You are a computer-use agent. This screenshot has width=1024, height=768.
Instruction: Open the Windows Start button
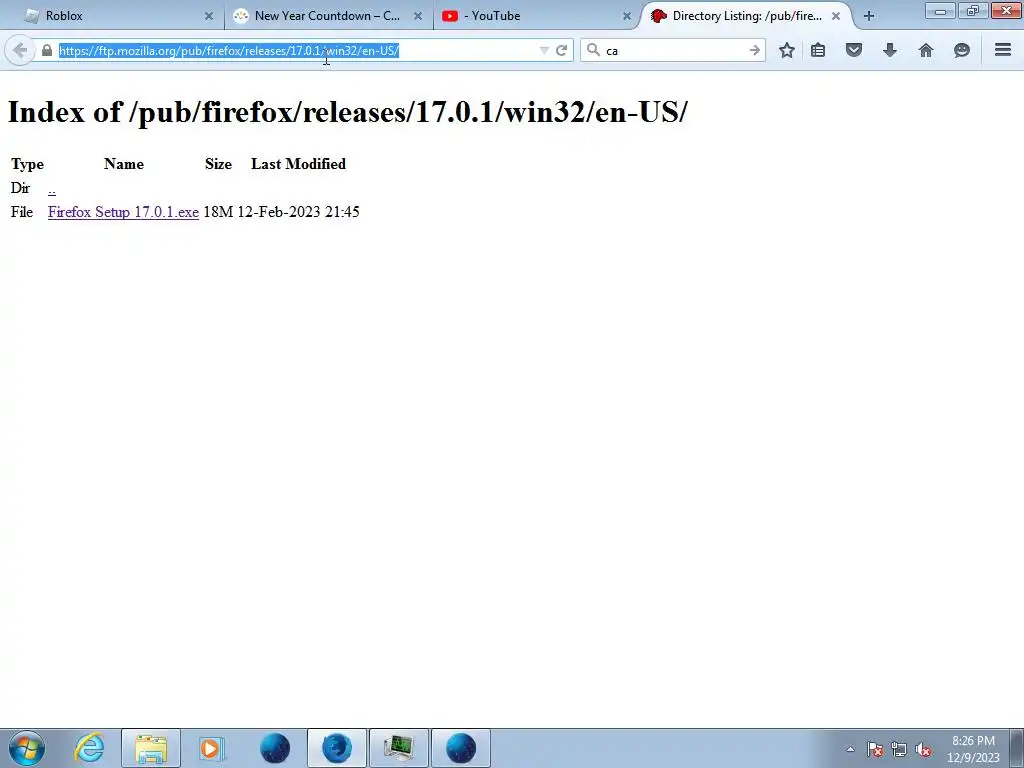pyautogui.click(x=27, y=748)
